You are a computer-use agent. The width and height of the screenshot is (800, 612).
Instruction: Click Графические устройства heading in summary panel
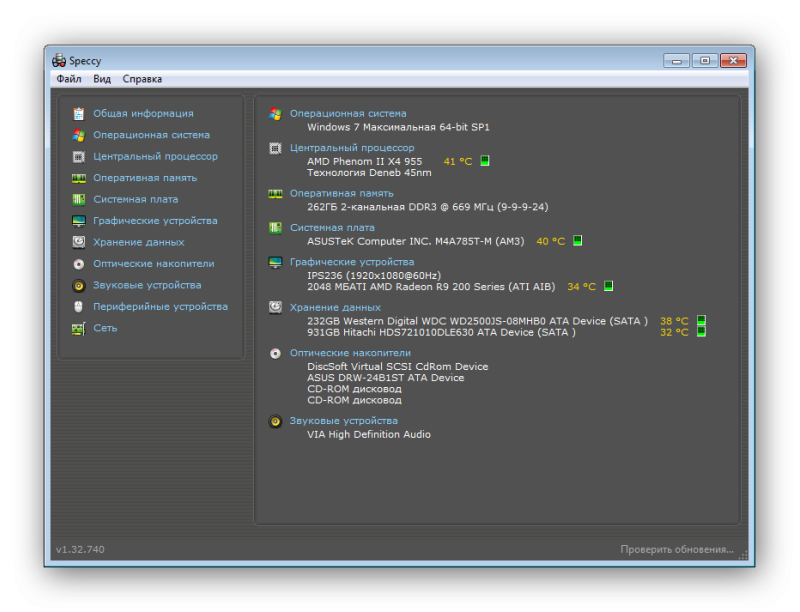pos(352,262)
